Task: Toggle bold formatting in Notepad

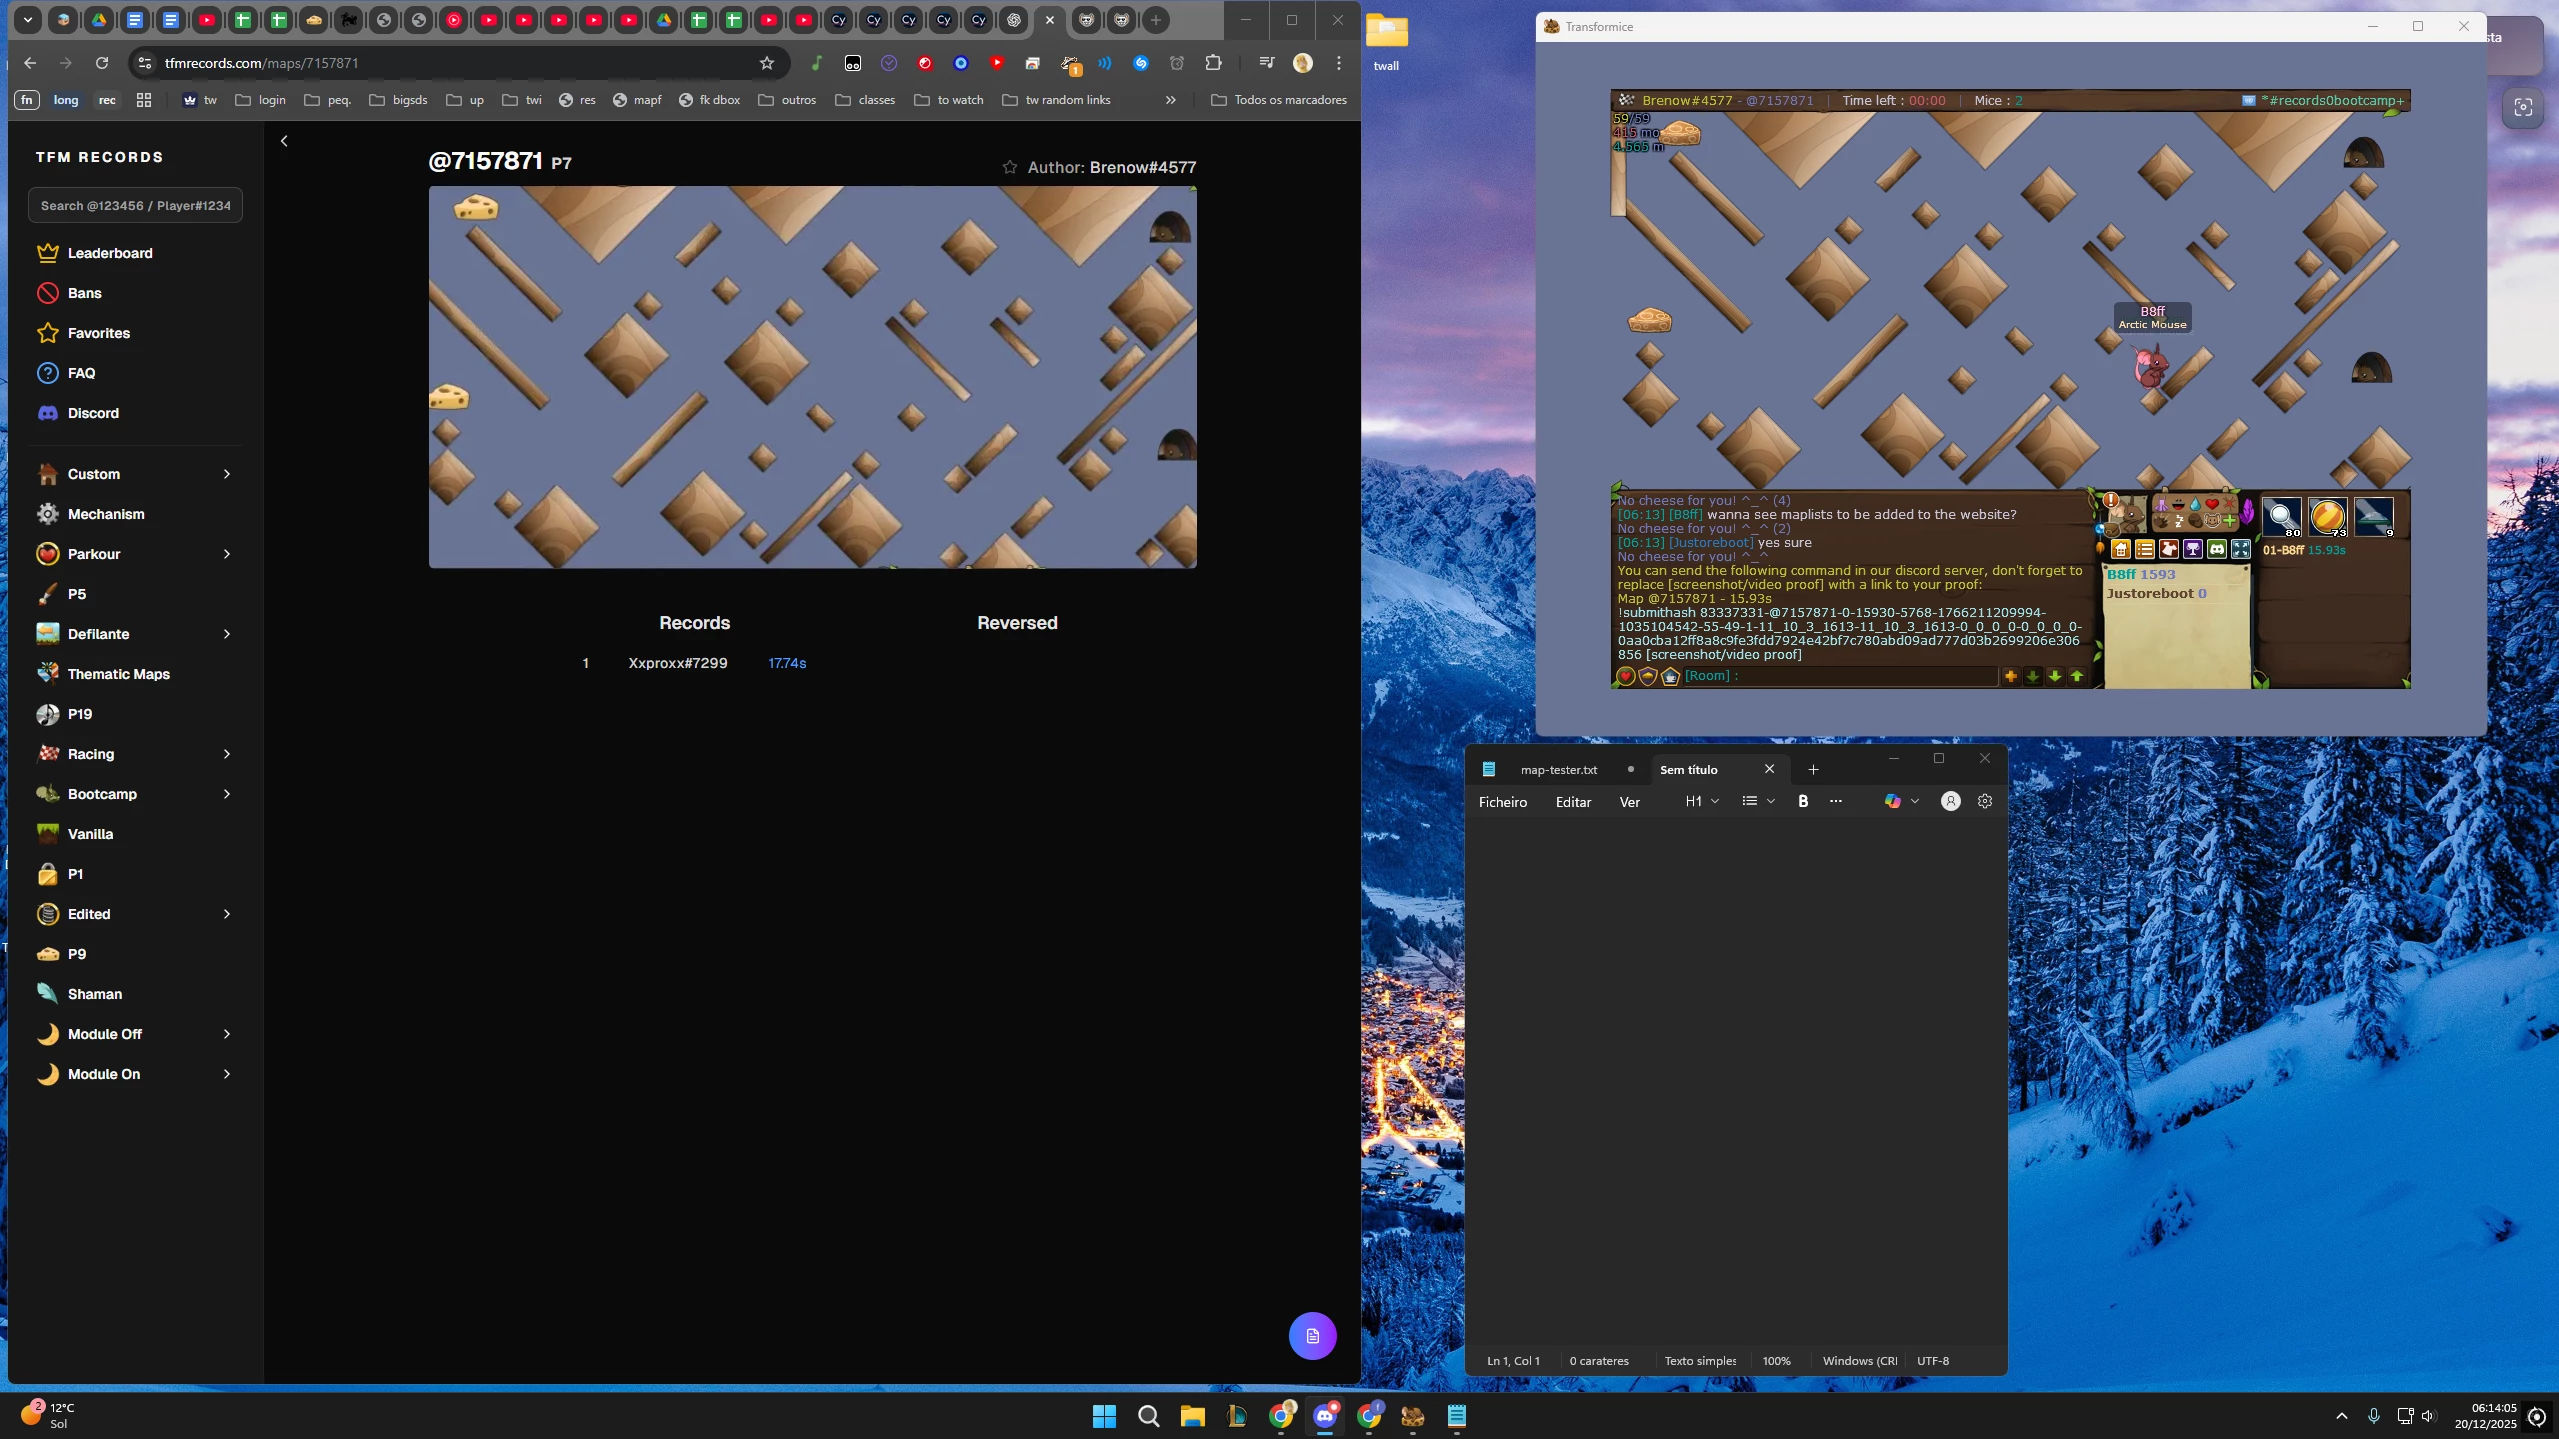Action: point(1803,801)
